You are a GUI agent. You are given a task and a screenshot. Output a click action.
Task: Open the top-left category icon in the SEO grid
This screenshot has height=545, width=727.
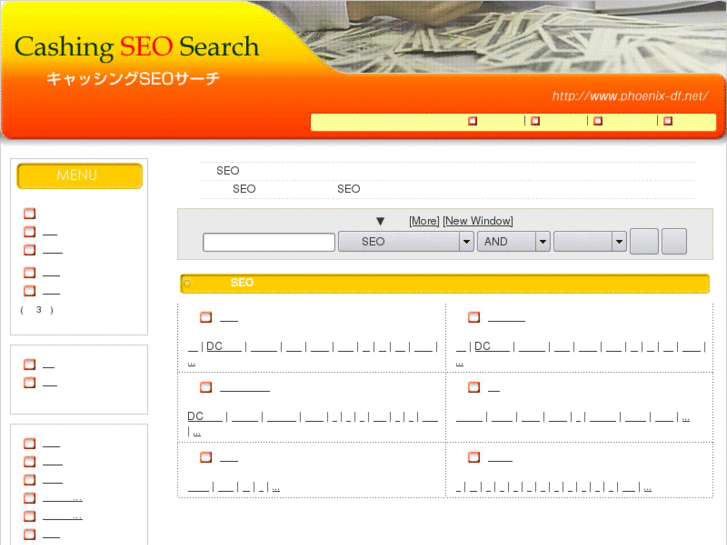point(206,317)
